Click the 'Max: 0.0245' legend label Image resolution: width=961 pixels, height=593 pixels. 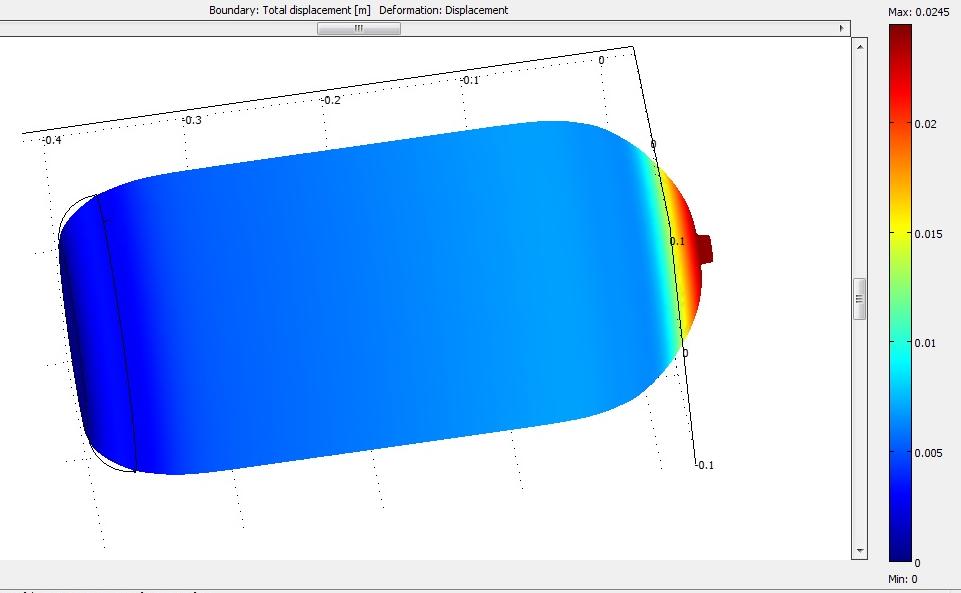click(x=919, y=12)
